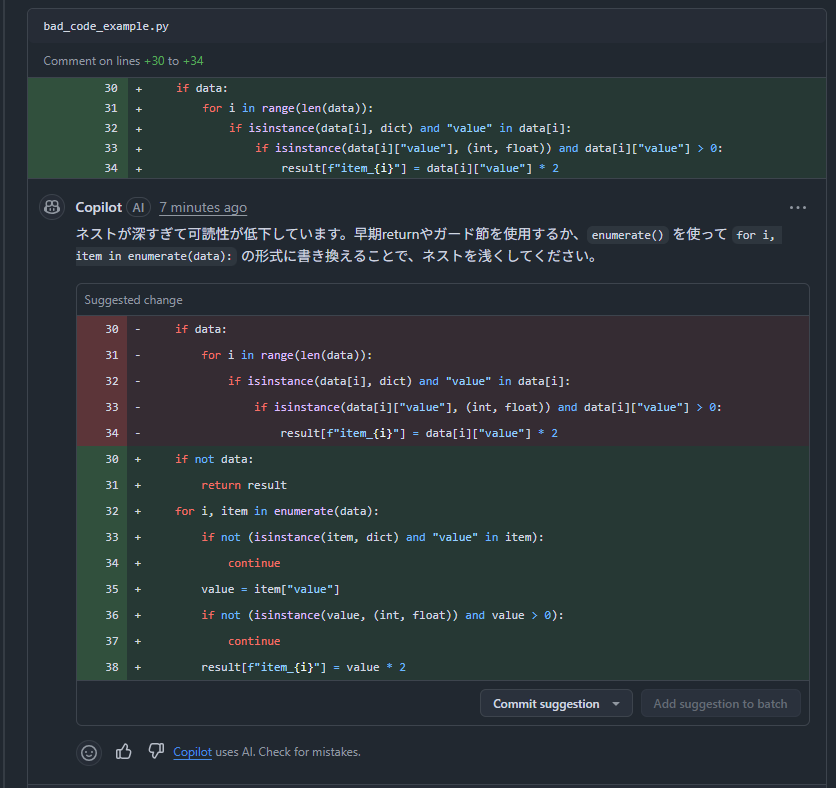
Task: Give thumbs up feedback on the Copilot comment
Action: tap(124, 751)
